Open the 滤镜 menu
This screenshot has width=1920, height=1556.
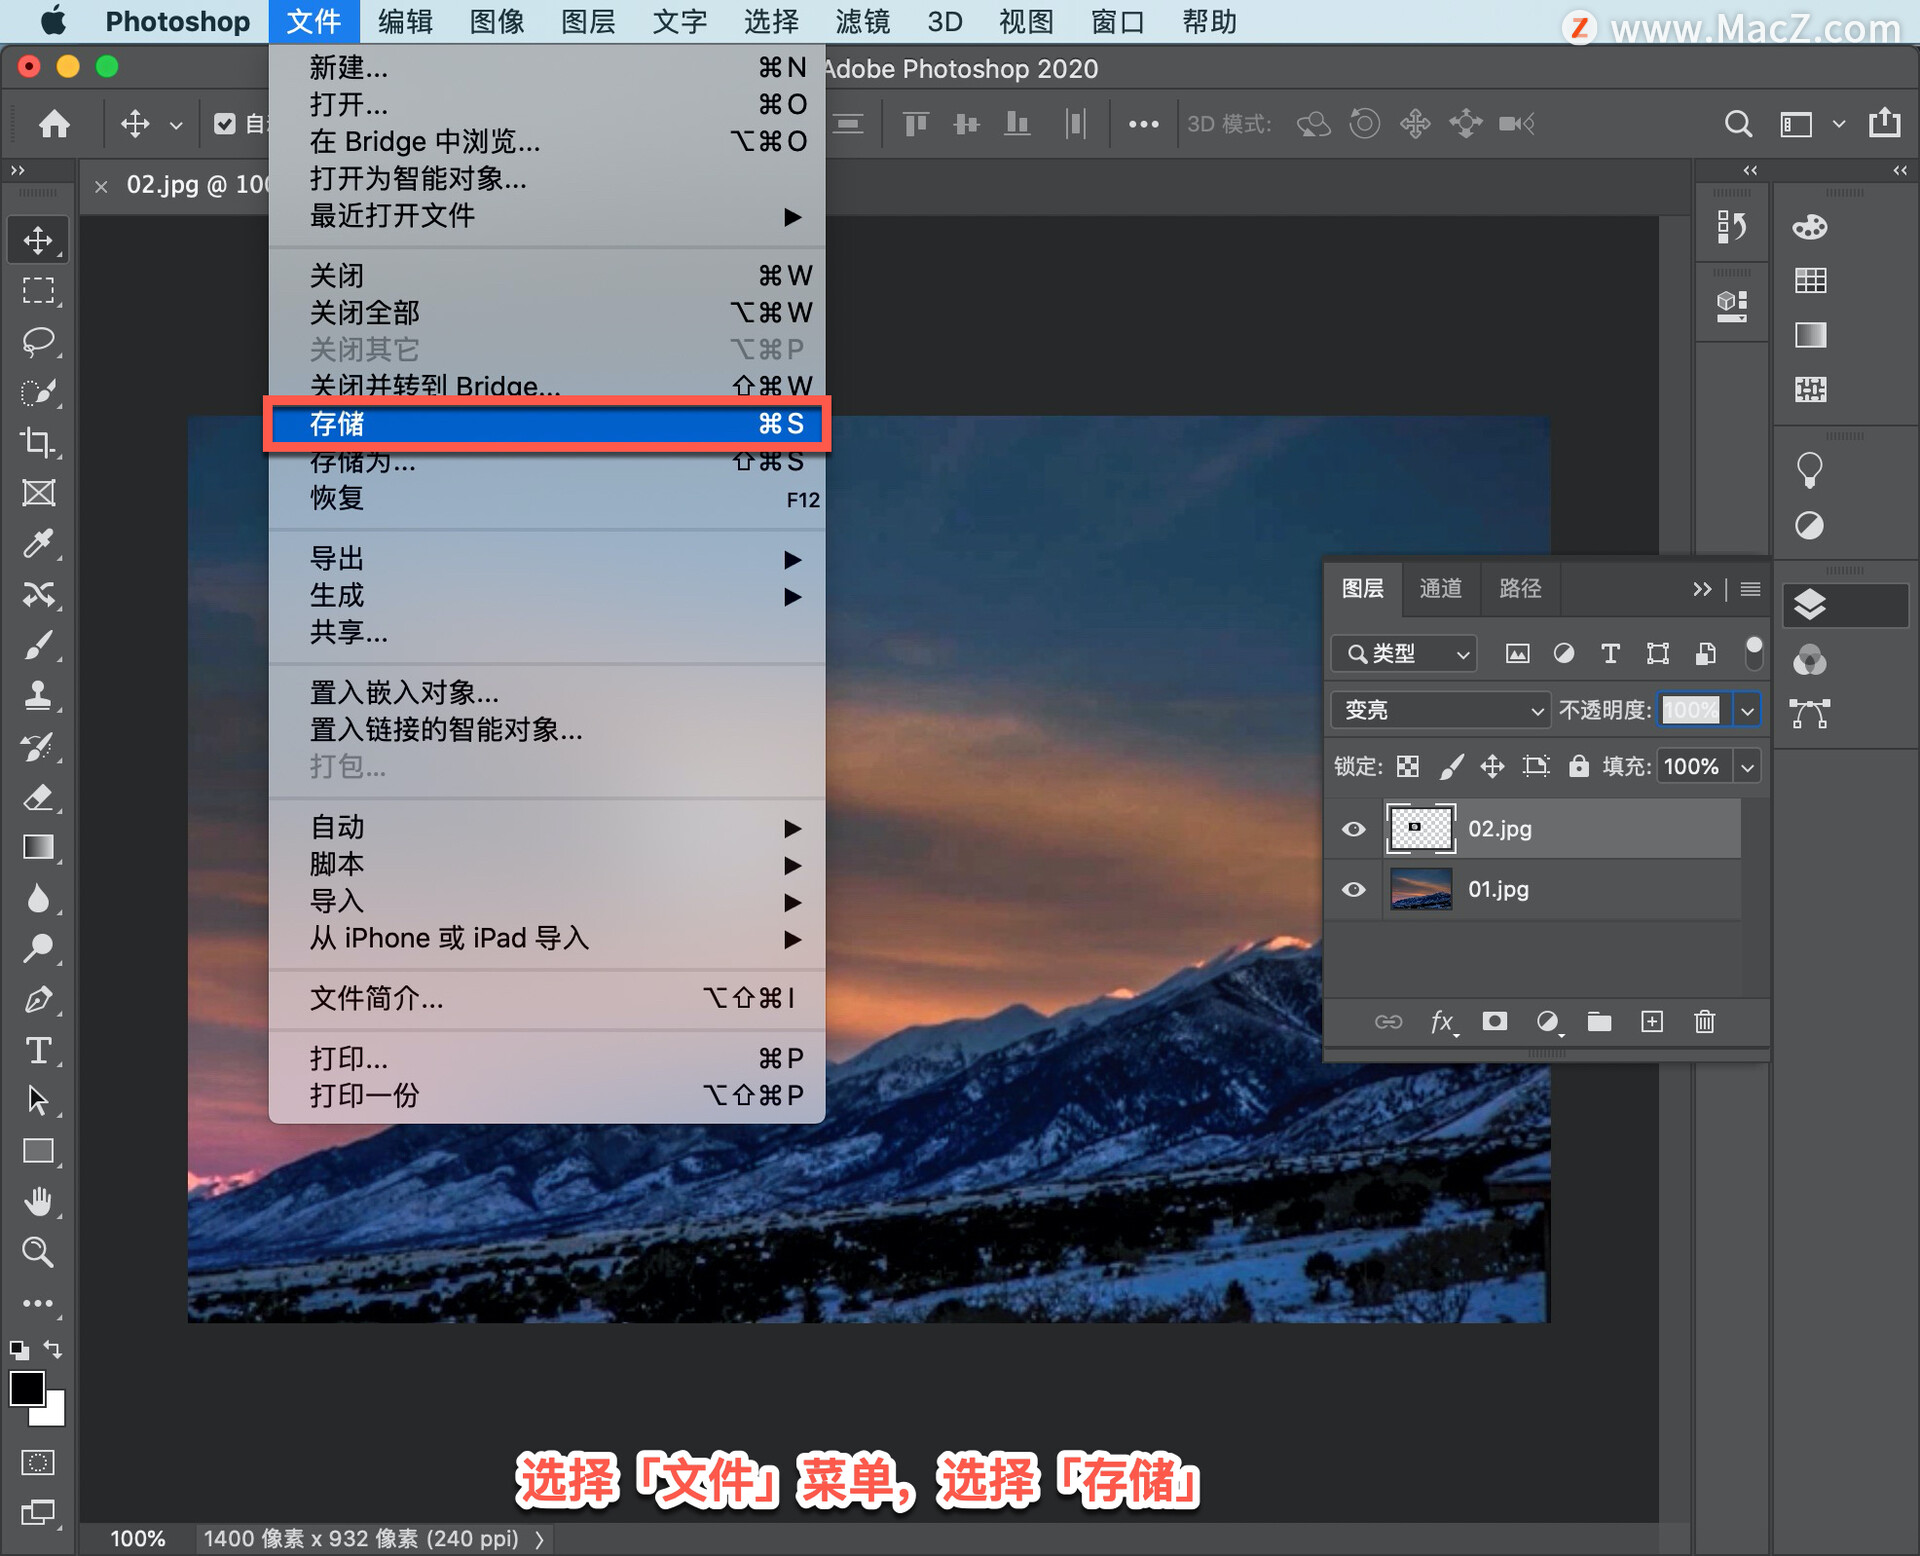[x=862, y=21]
